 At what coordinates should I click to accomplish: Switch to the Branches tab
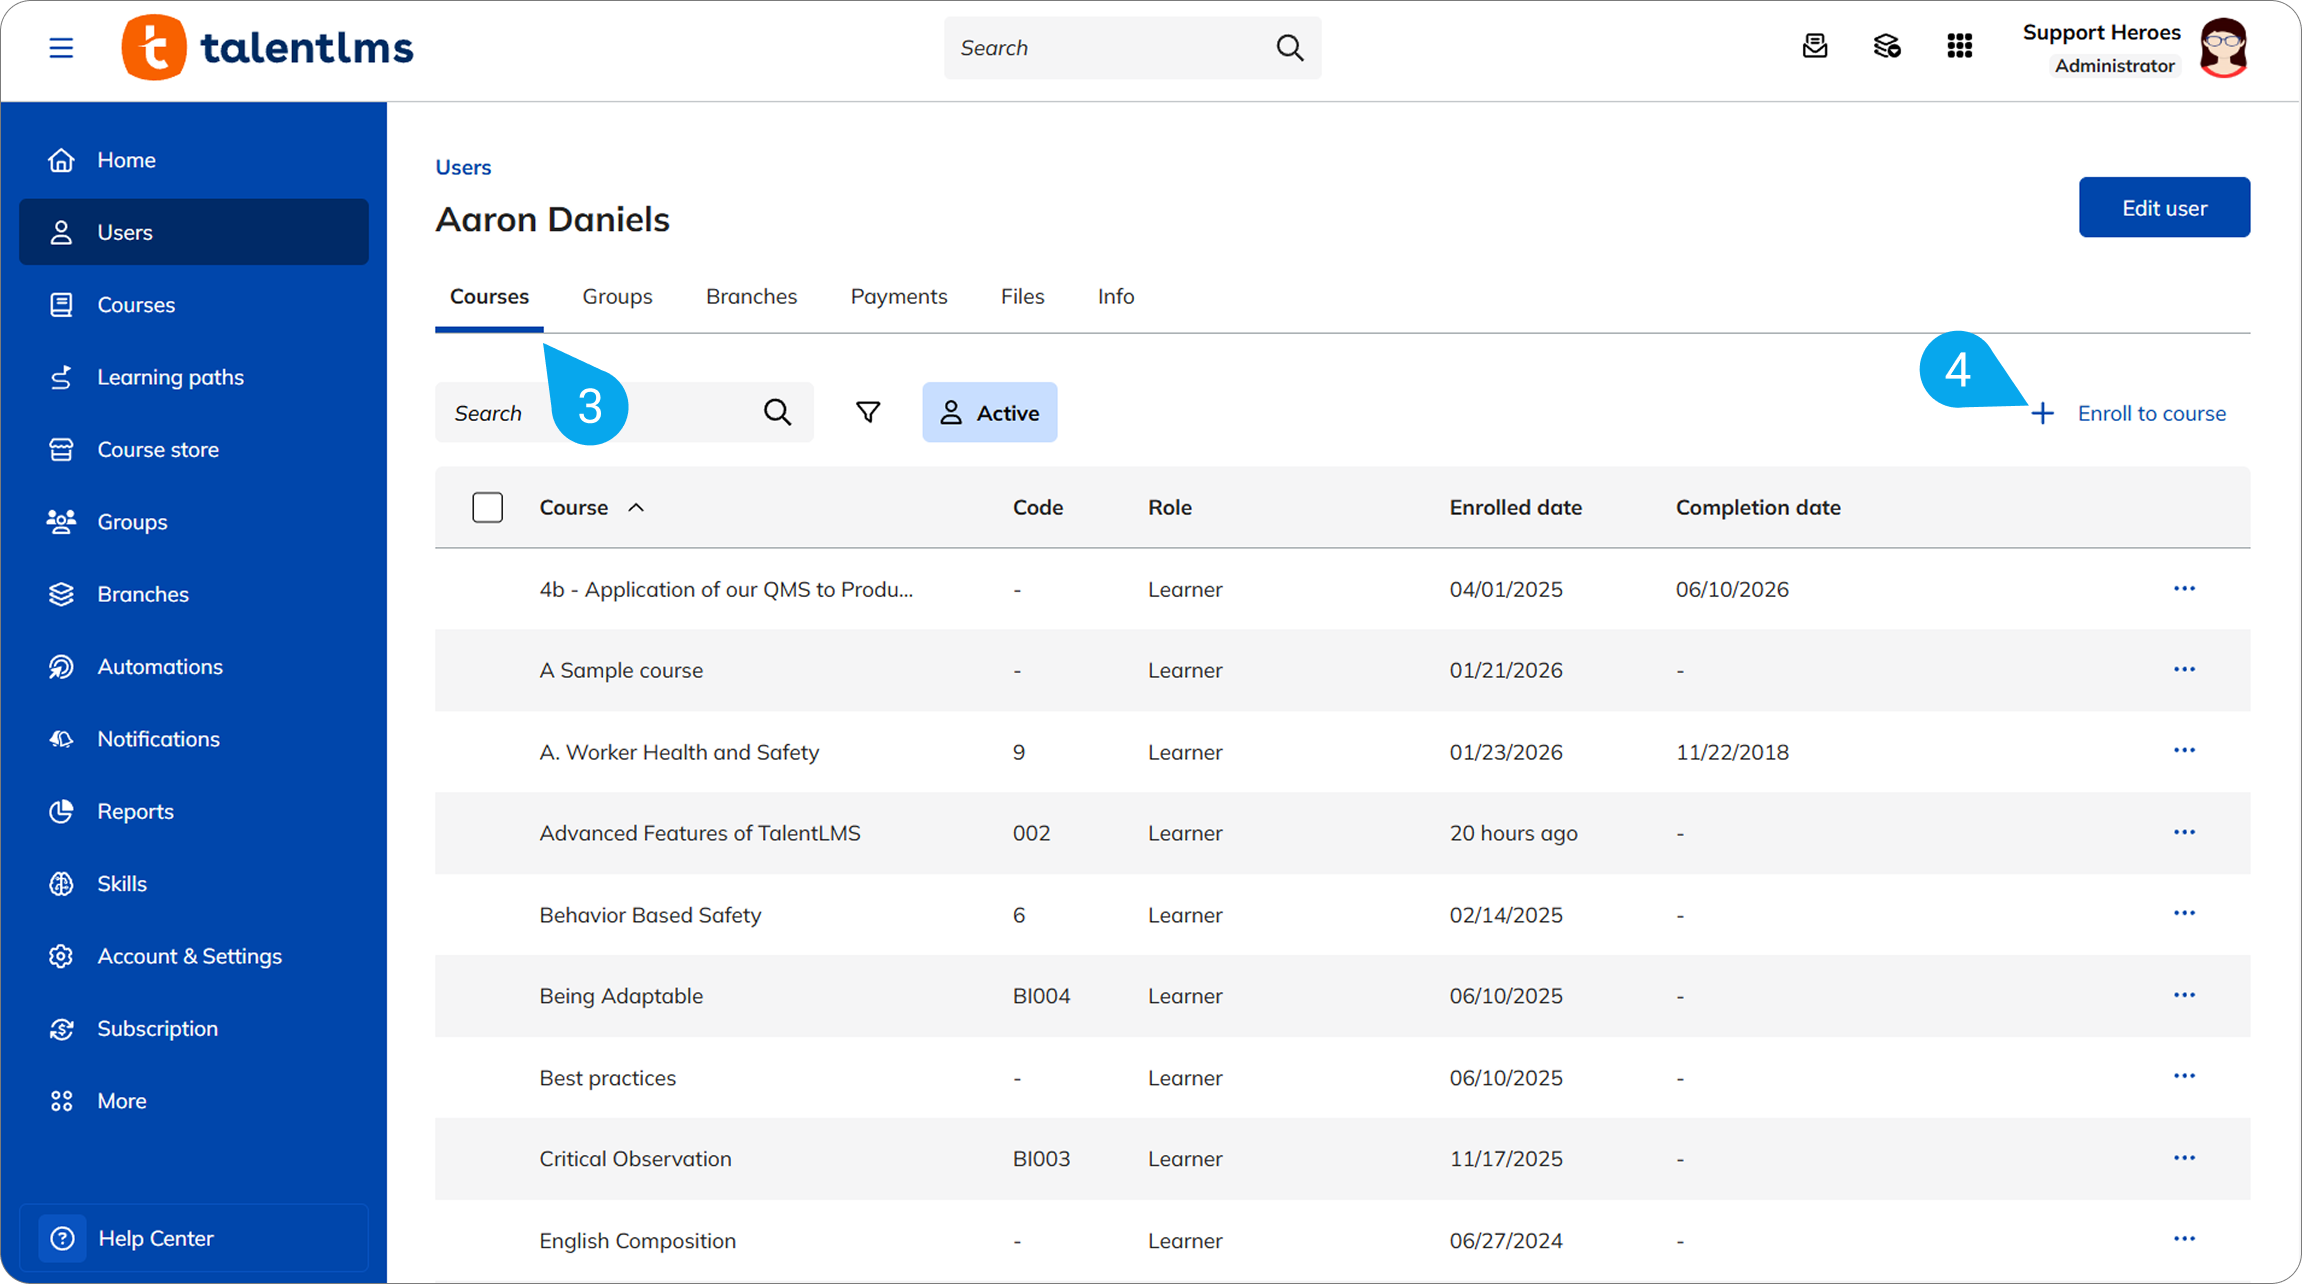pos(751,297)
